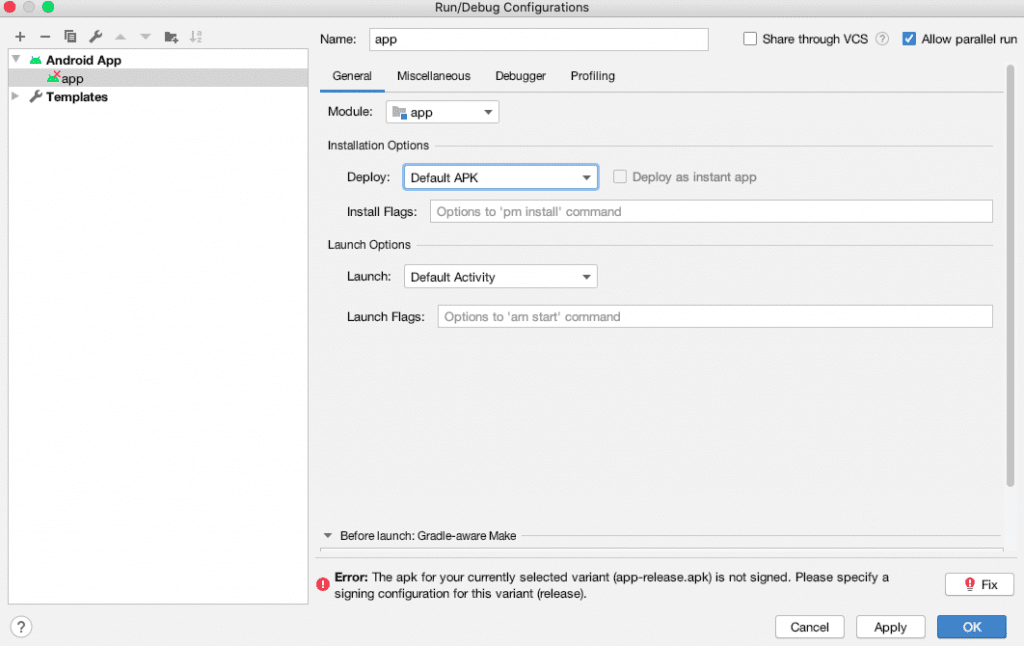Click the Add New Configuration plus icon
Screen dimensions: 1024x646
tap(20, 37)
